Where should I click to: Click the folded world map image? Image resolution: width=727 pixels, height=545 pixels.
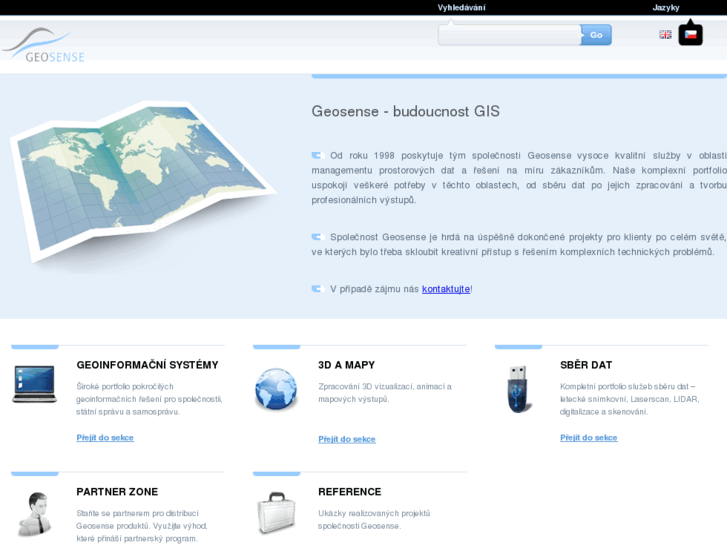pos(141,181)
